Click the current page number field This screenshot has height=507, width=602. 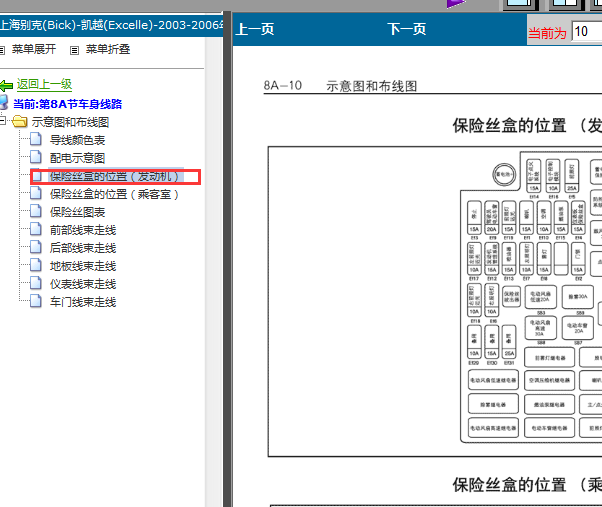tap(587, 31)
